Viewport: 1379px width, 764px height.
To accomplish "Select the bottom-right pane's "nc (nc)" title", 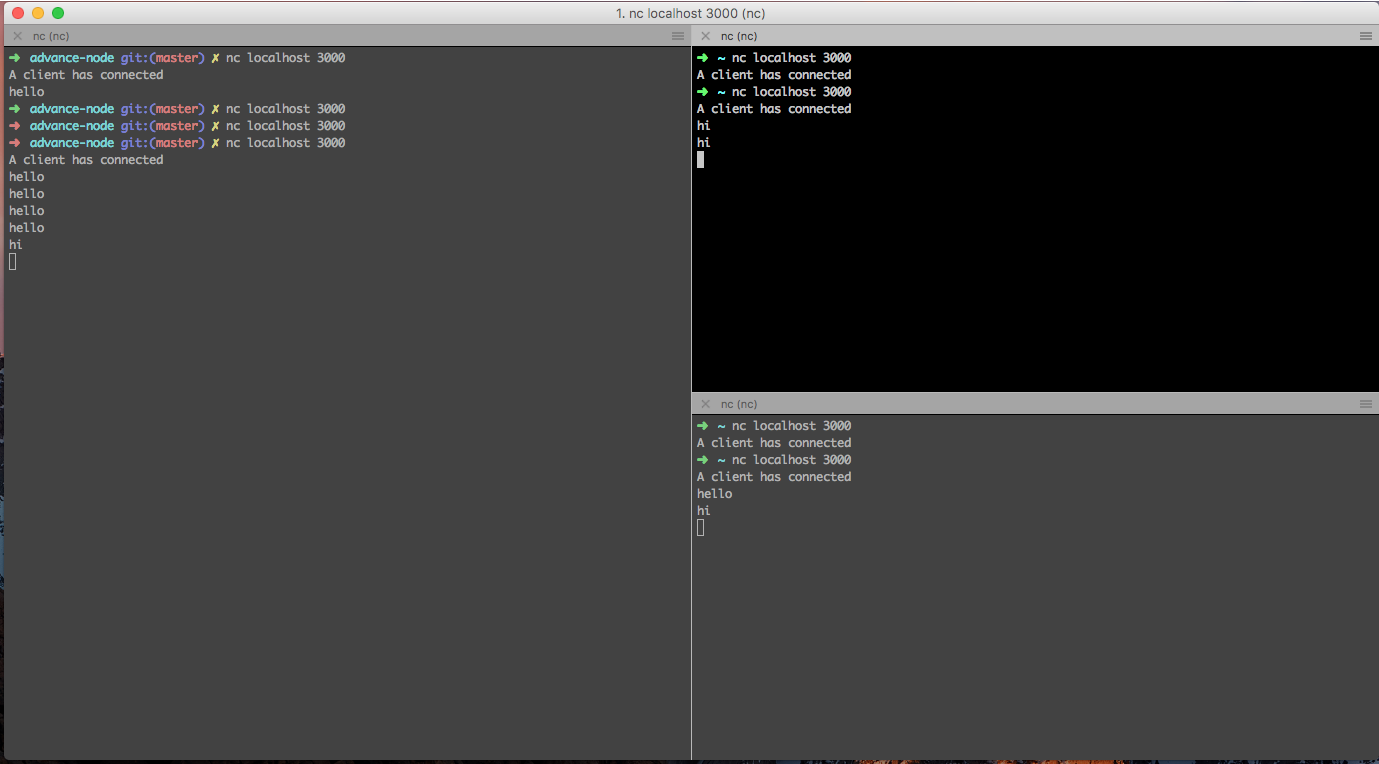I will tap(739, 404).
